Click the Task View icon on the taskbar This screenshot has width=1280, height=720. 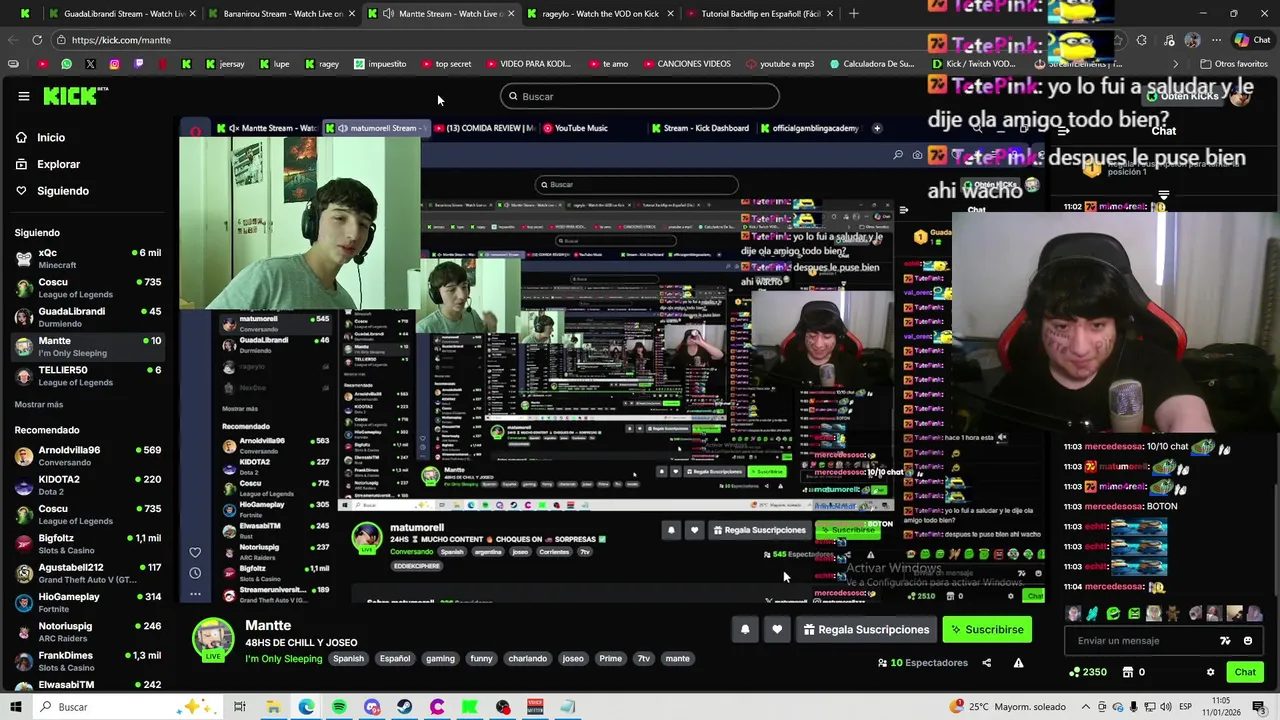pyautogui.click(x=240, y=707)
